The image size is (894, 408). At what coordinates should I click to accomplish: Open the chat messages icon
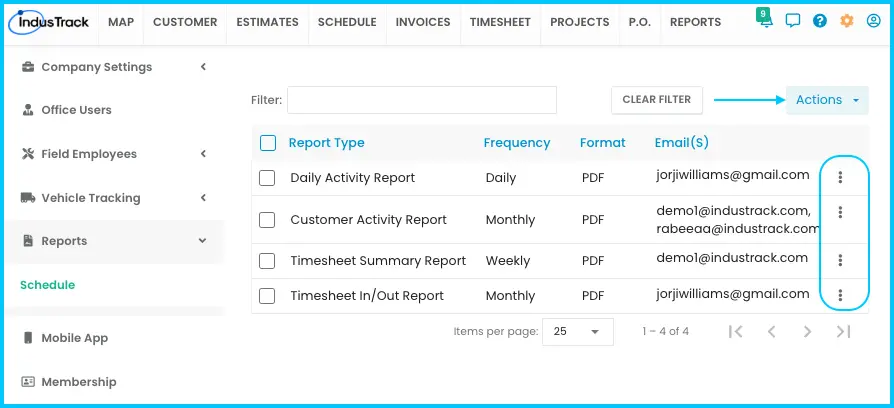[793, 22]
